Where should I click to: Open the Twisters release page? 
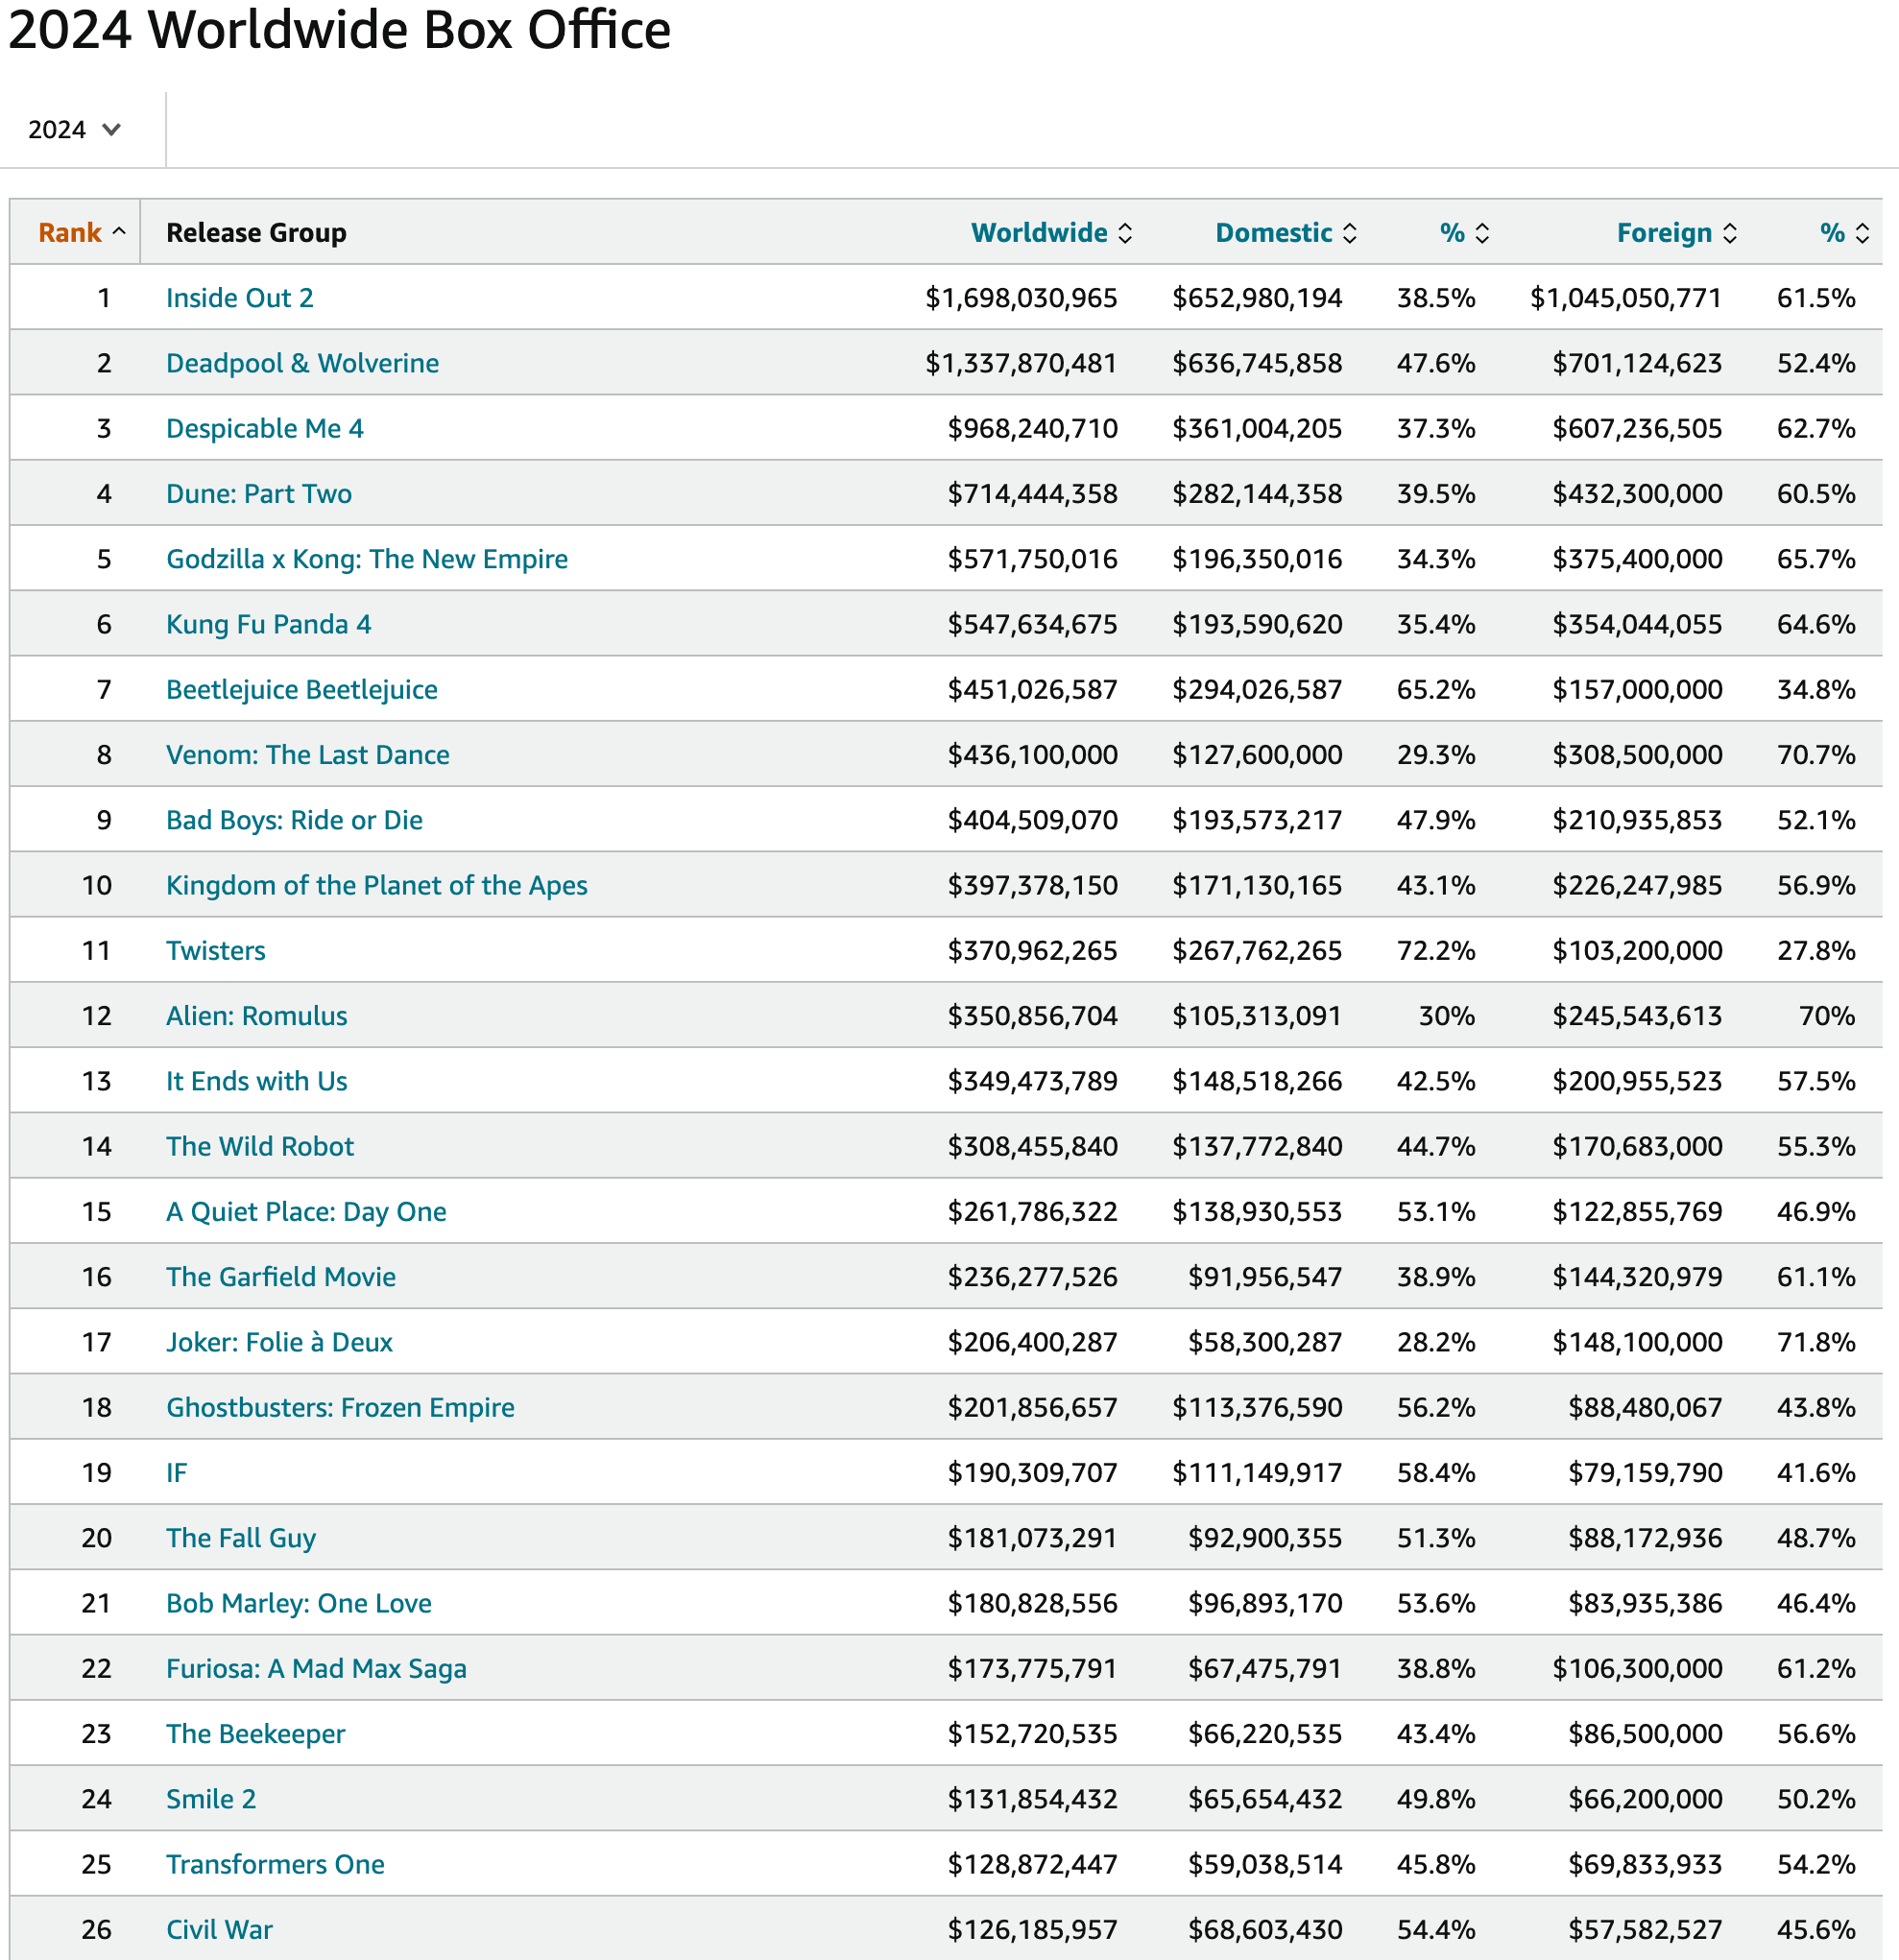215,951
